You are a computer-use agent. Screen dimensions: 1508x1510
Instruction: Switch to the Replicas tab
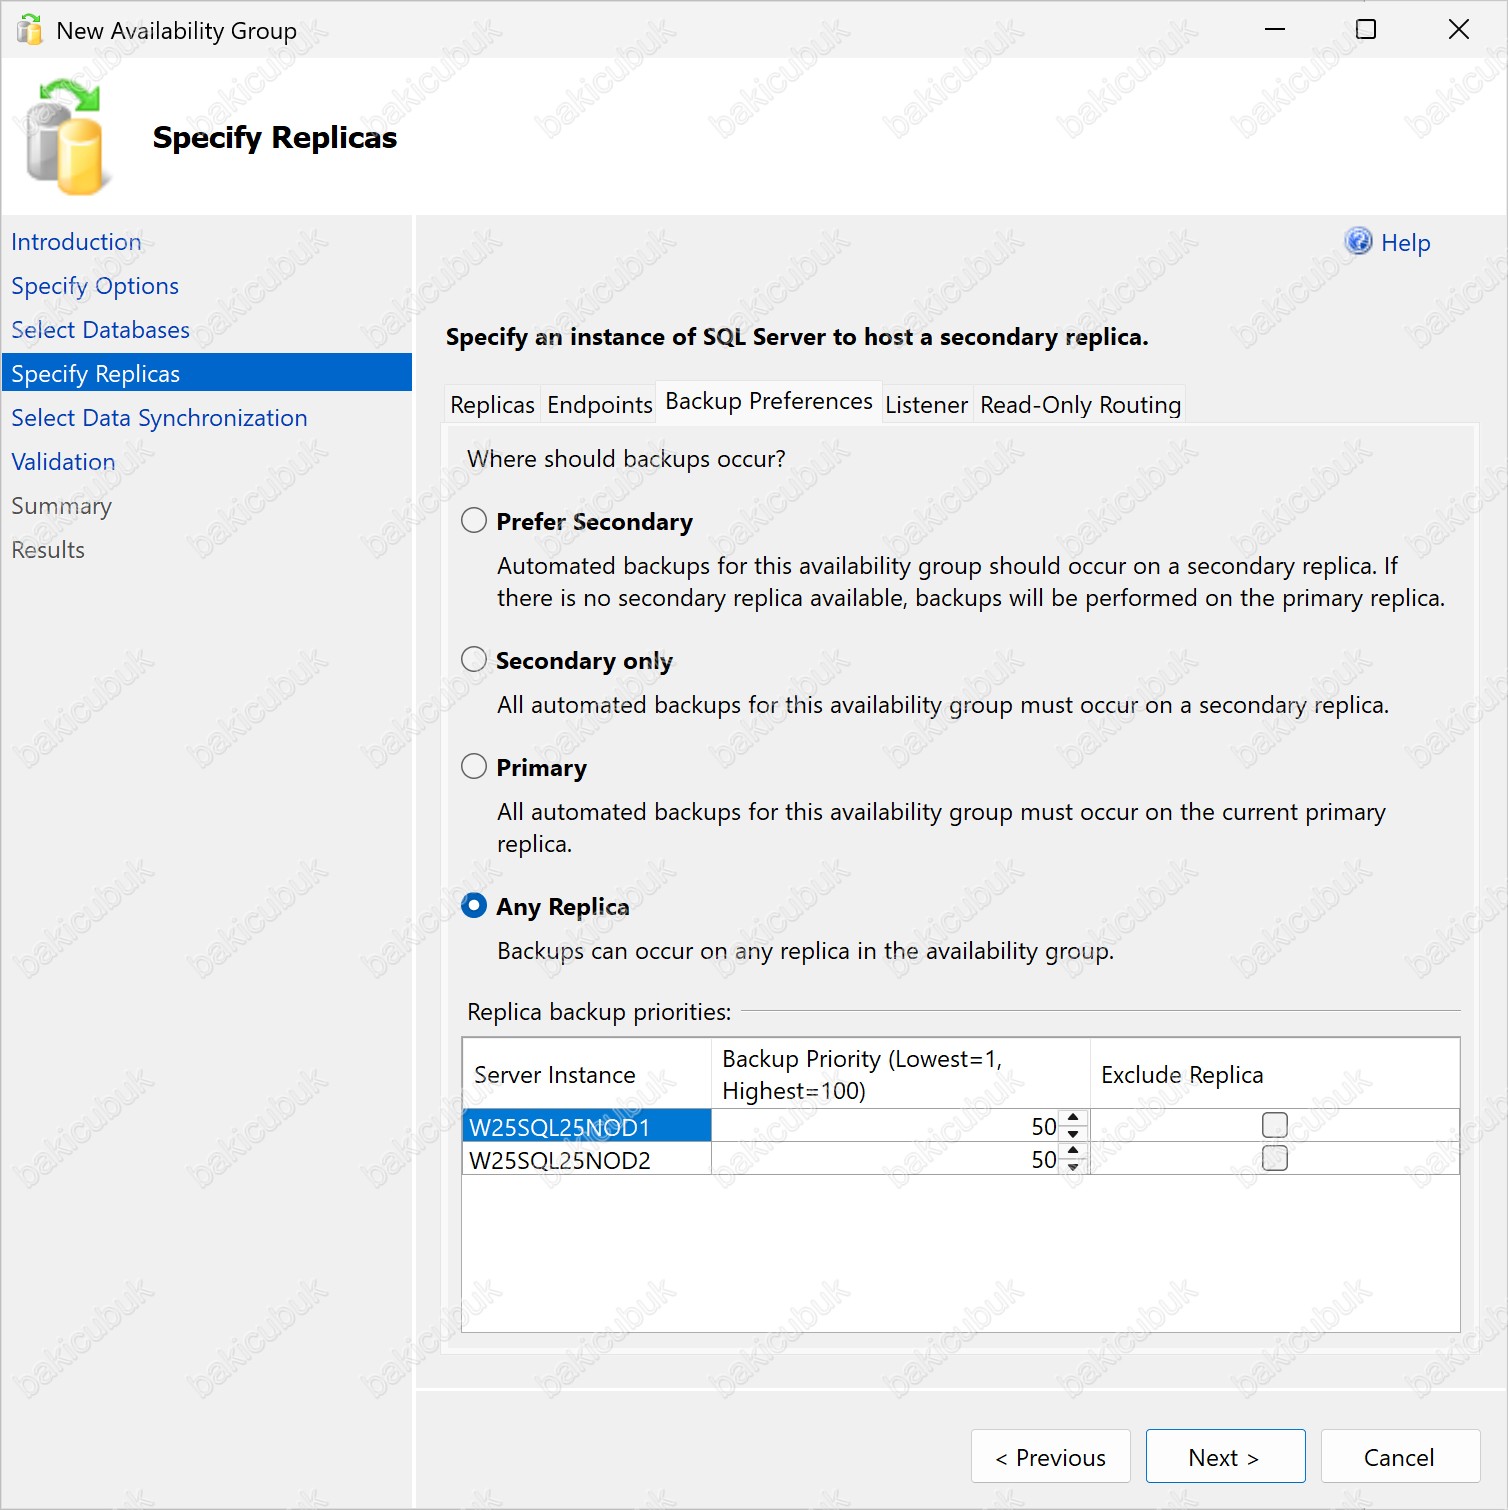click(492, 405)
